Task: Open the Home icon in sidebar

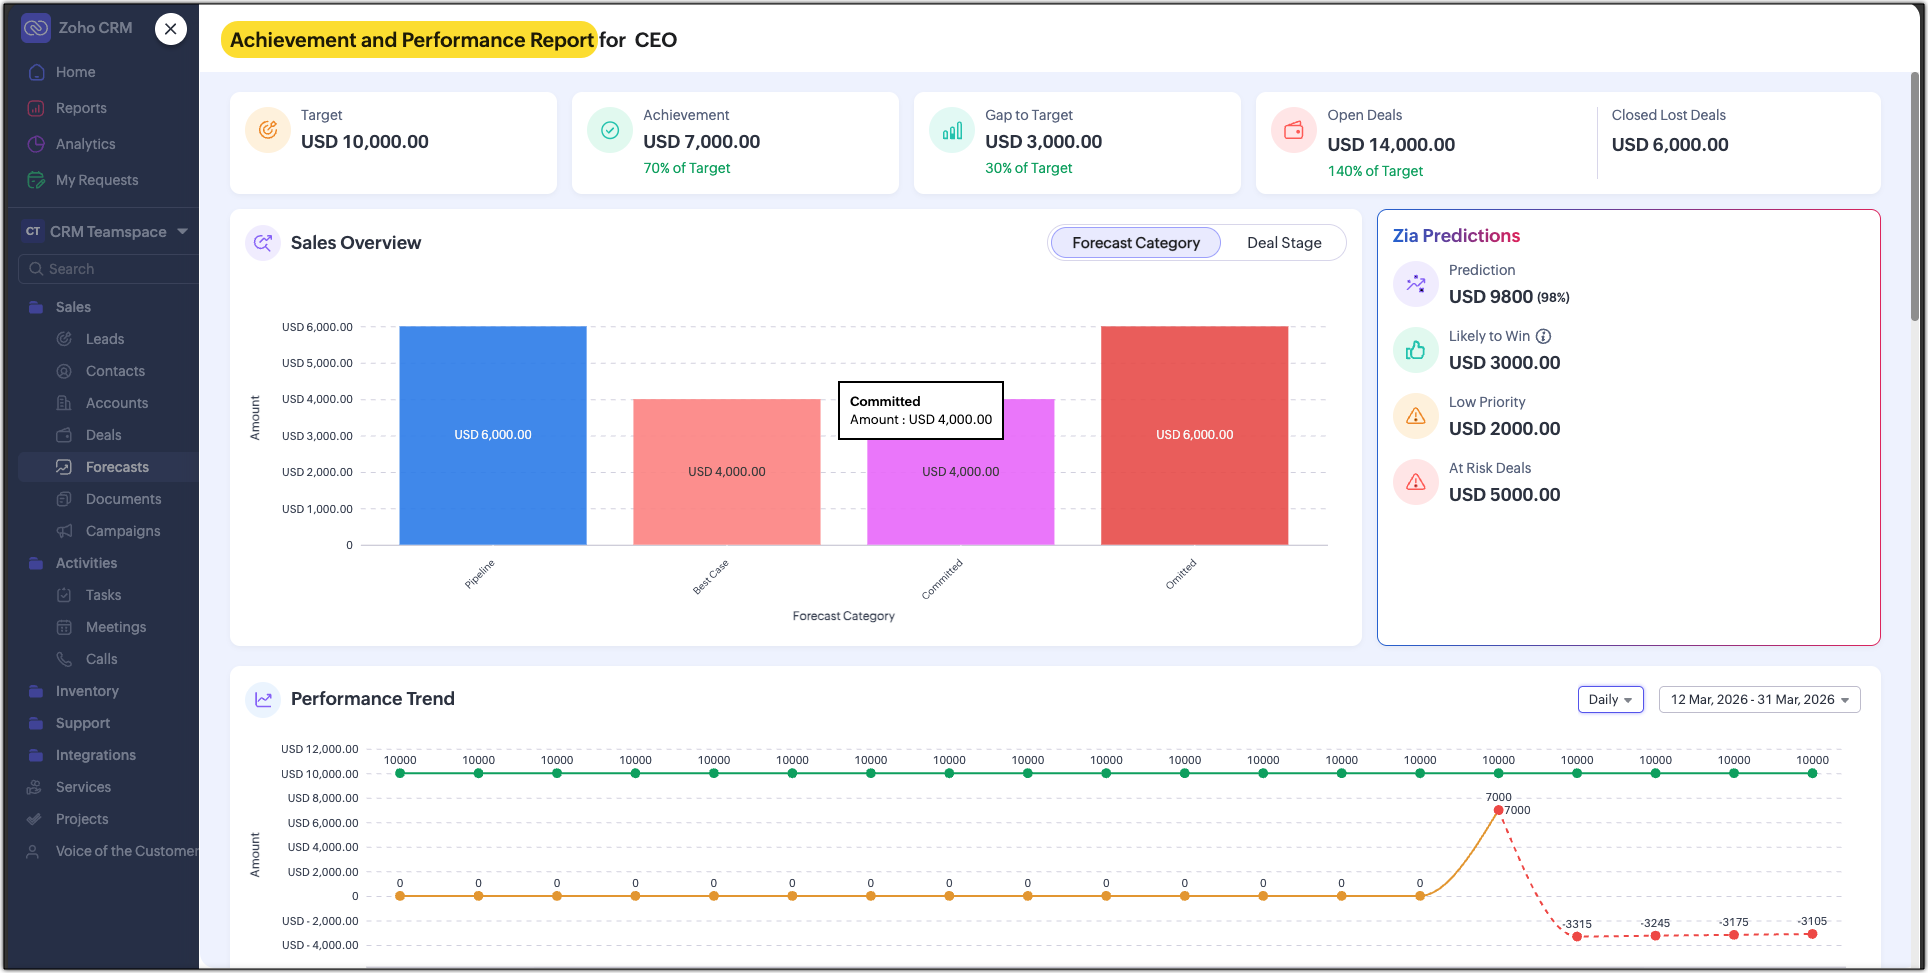Action: click(37, 72)
